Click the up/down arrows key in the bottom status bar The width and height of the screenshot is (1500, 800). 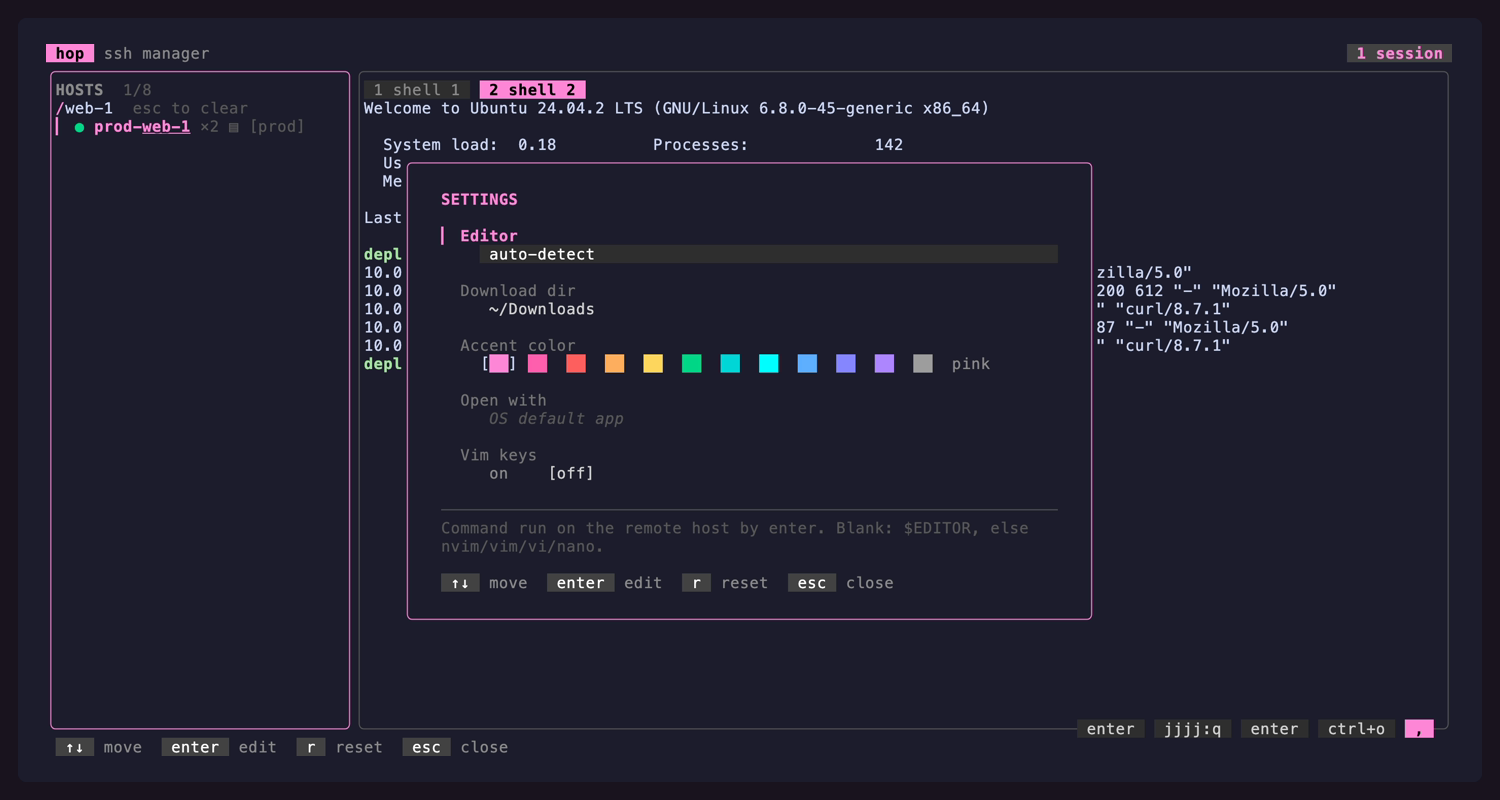[x=75, y=747]
